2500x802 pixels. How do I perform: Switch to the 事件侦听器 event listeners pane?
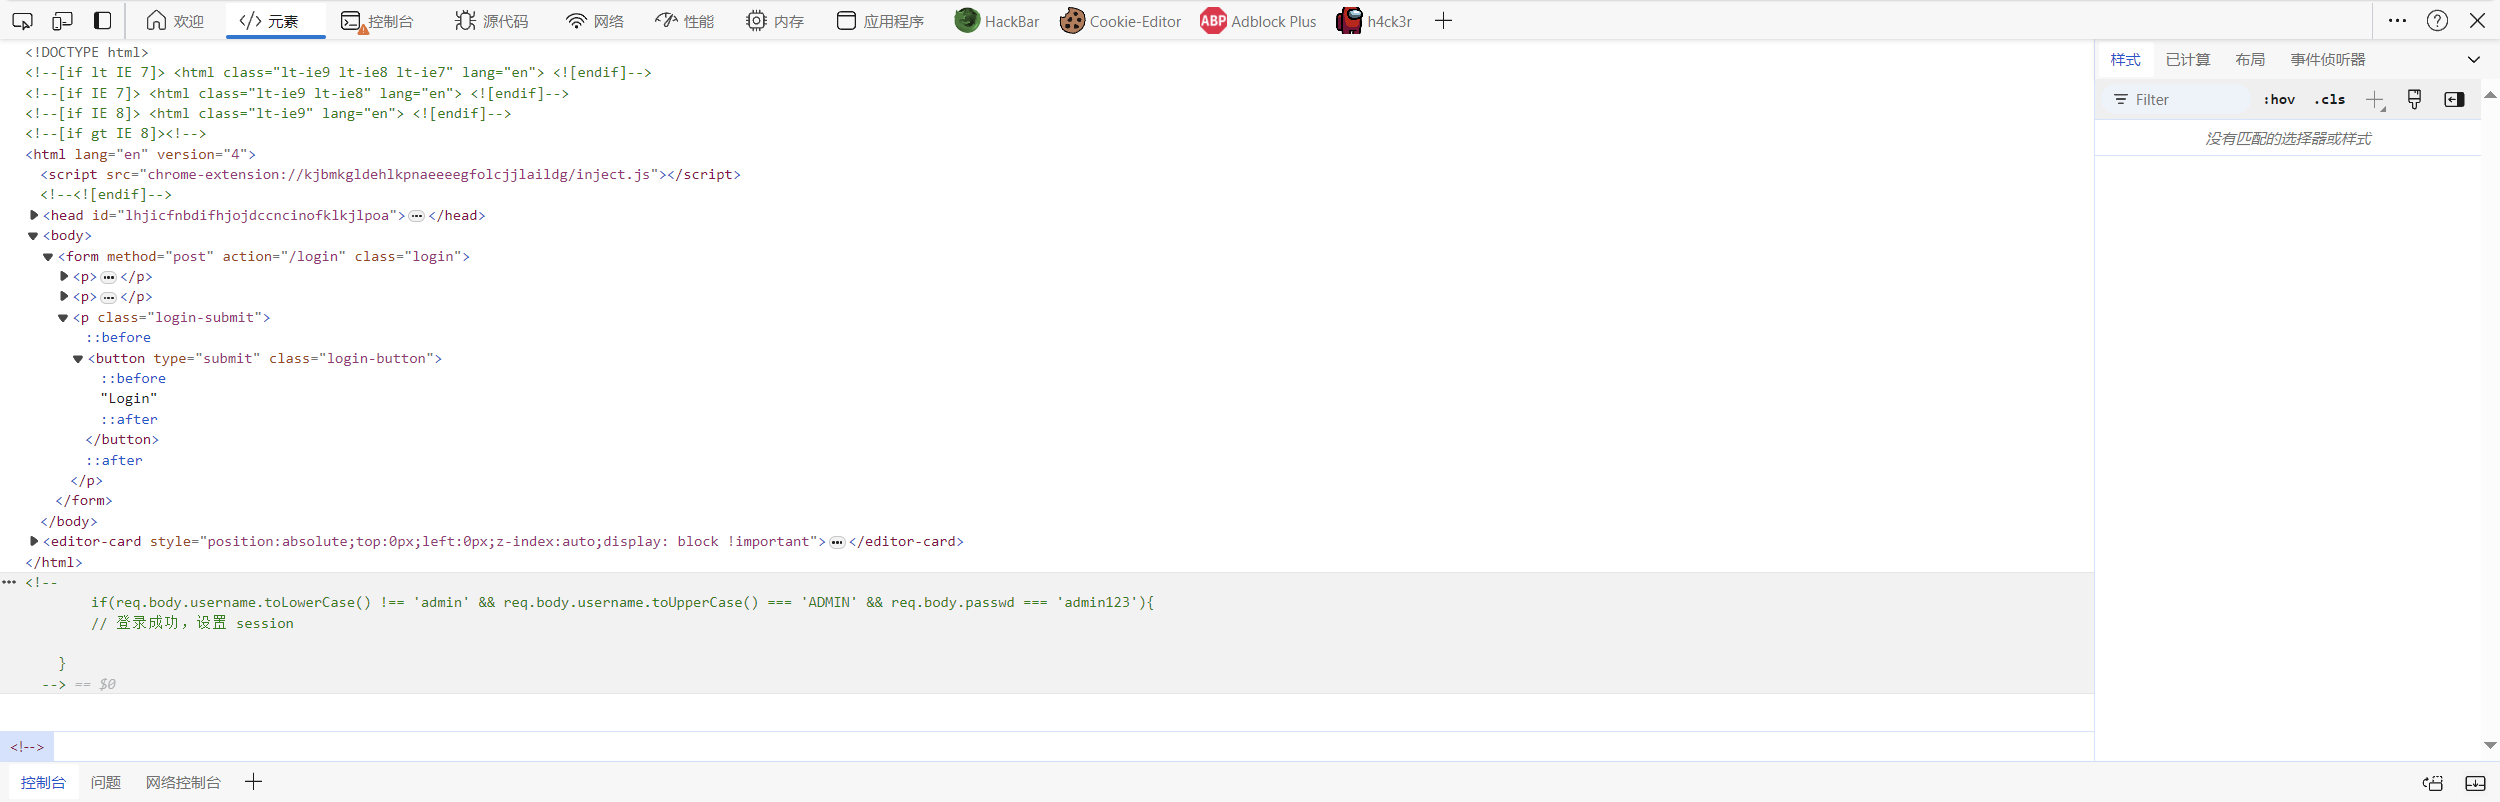click(x=2328, y=60)
